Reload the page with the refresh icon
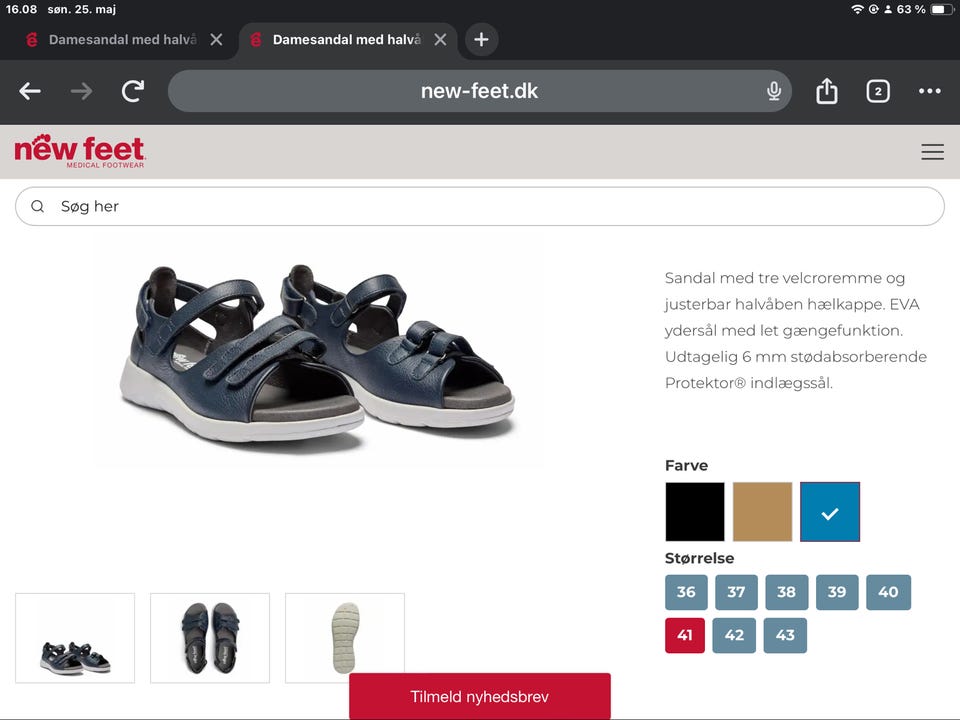 pyautogui.click(x=132, y=91)
